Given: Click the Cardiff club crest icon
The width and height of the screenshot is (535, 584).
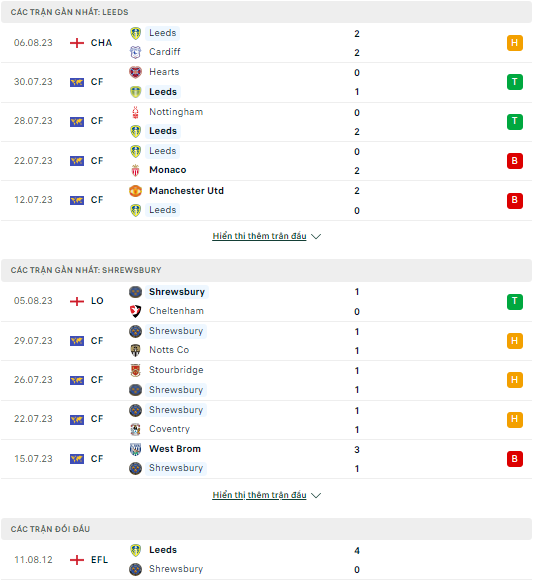Looking at the screenshot, I should coord(136,52).
